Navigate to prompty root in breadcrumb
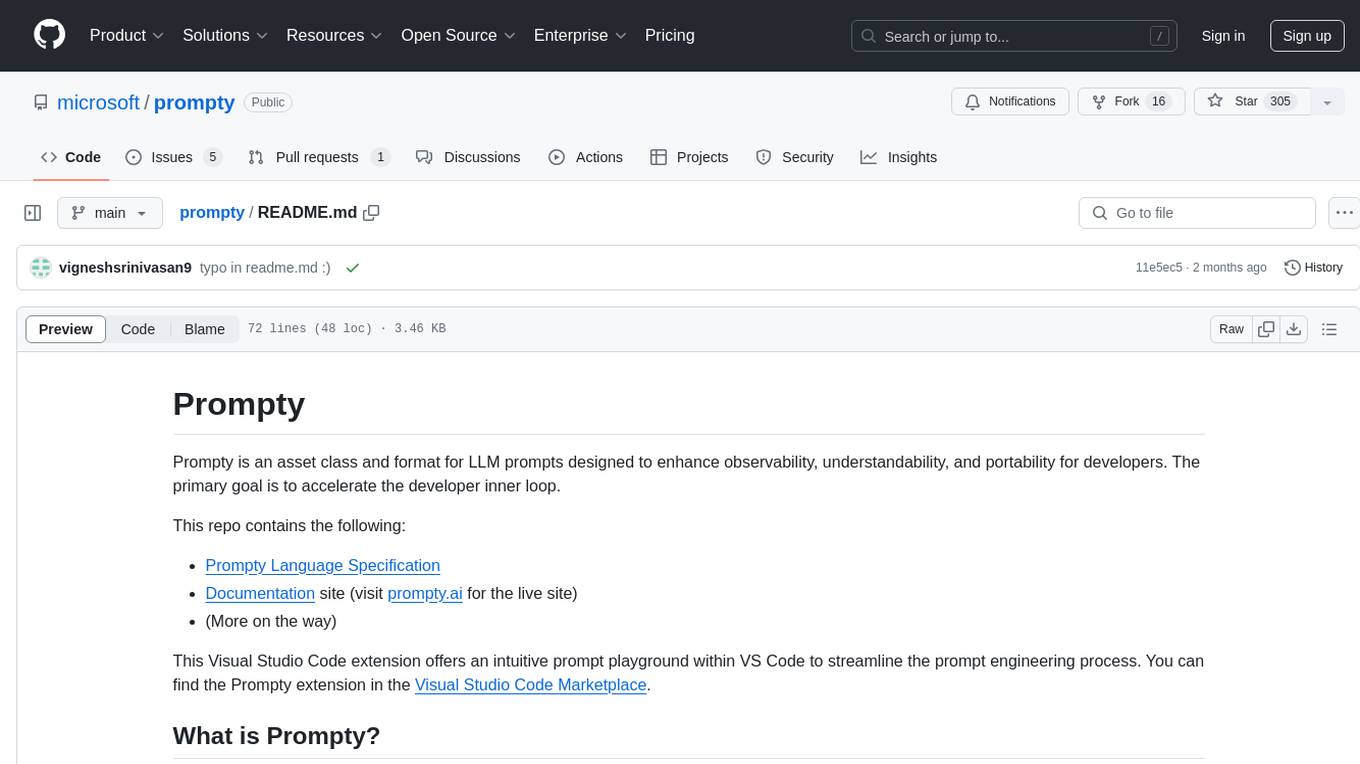 (x=212, y=212)
